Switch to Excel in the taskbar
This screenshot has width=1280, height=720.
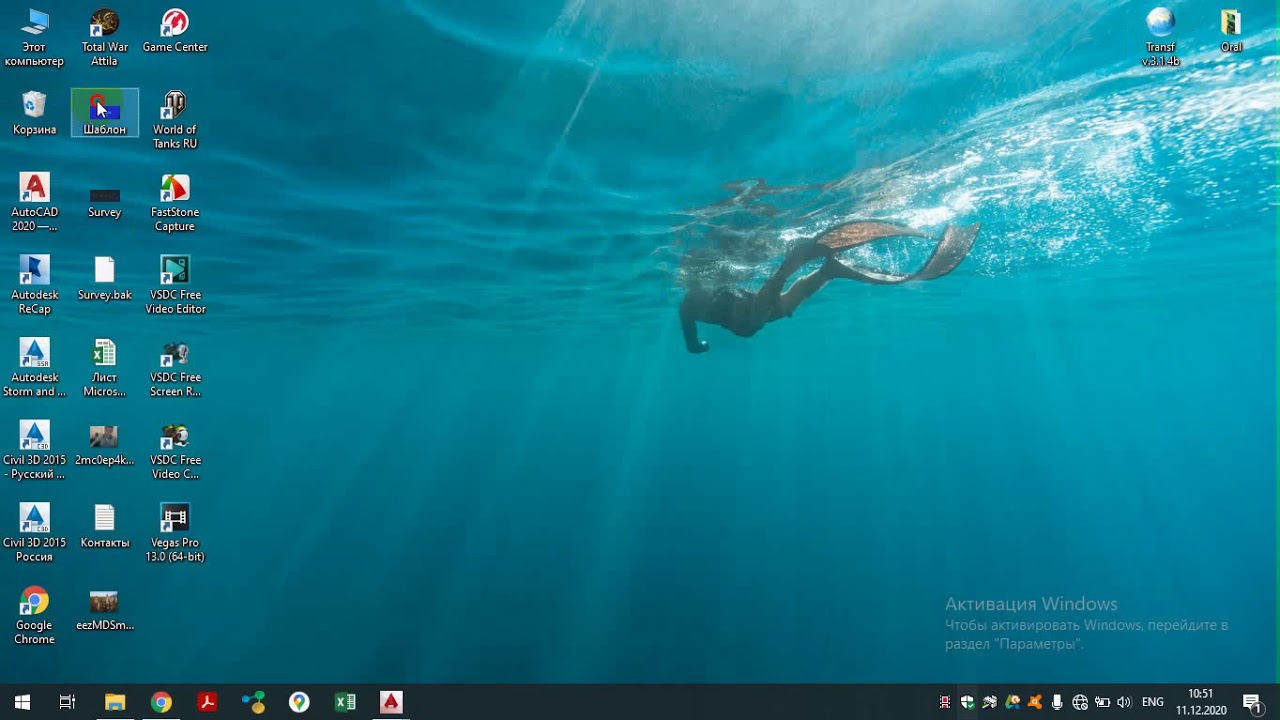345,702
